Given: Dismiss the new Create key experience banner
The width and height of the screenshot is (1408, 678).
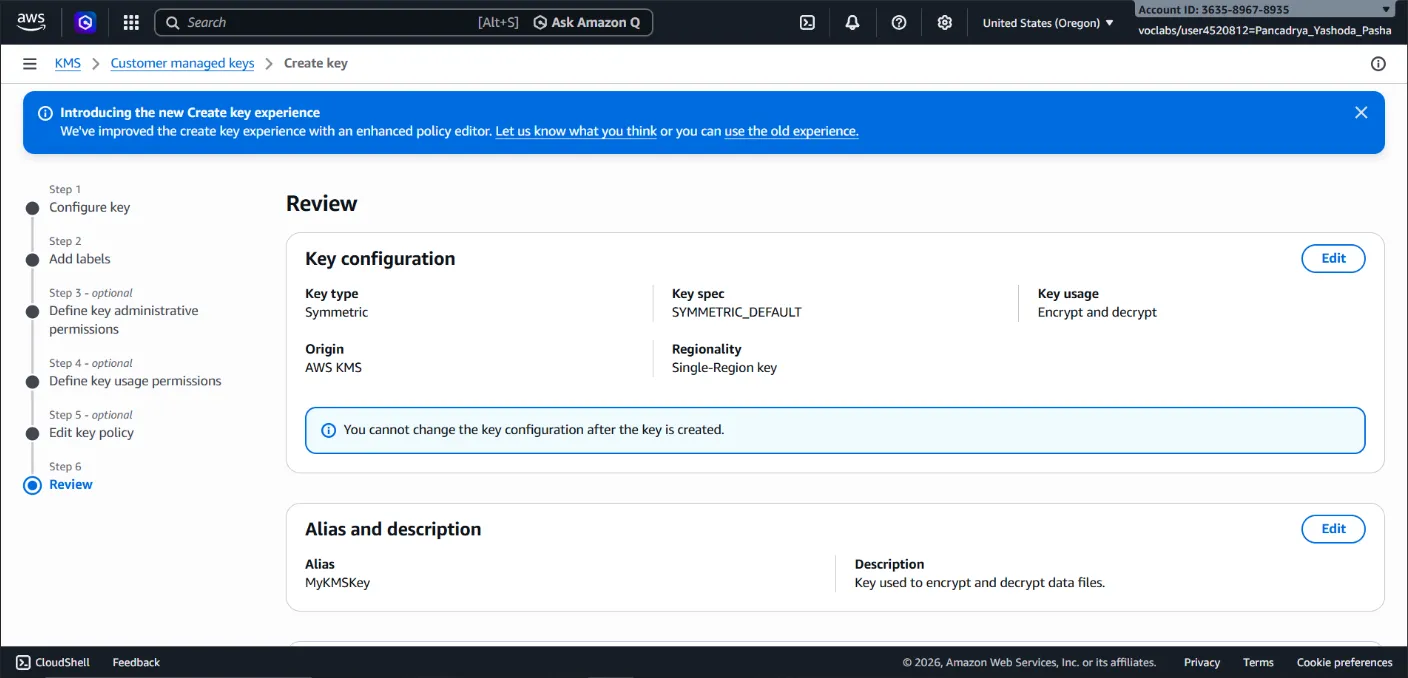Looking at the screenshot, I should pos(1361,112).
